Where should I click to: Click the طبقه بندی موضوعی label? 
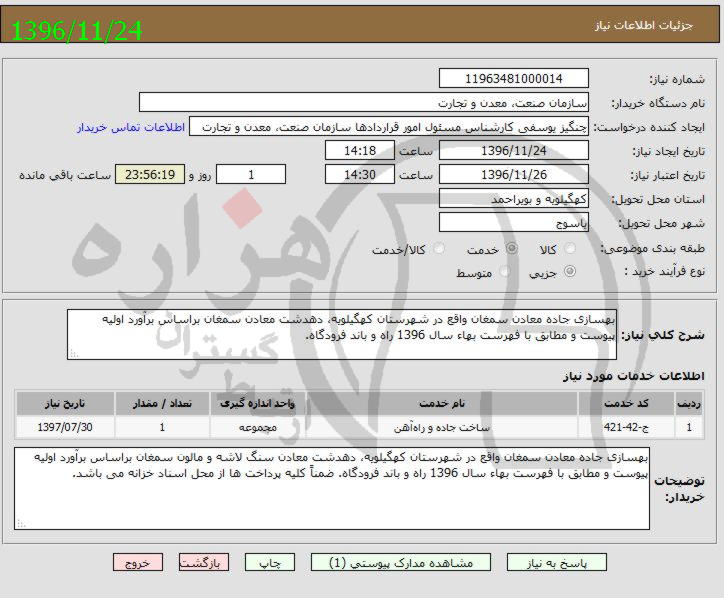(652, 249)
